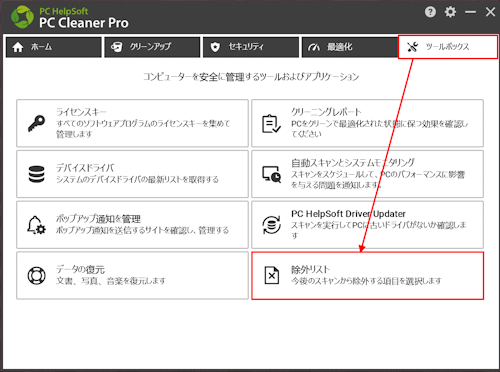Click the file-X icon for 除外リスト
Viewport: 500px width, 372px height.
click(272, 275)
